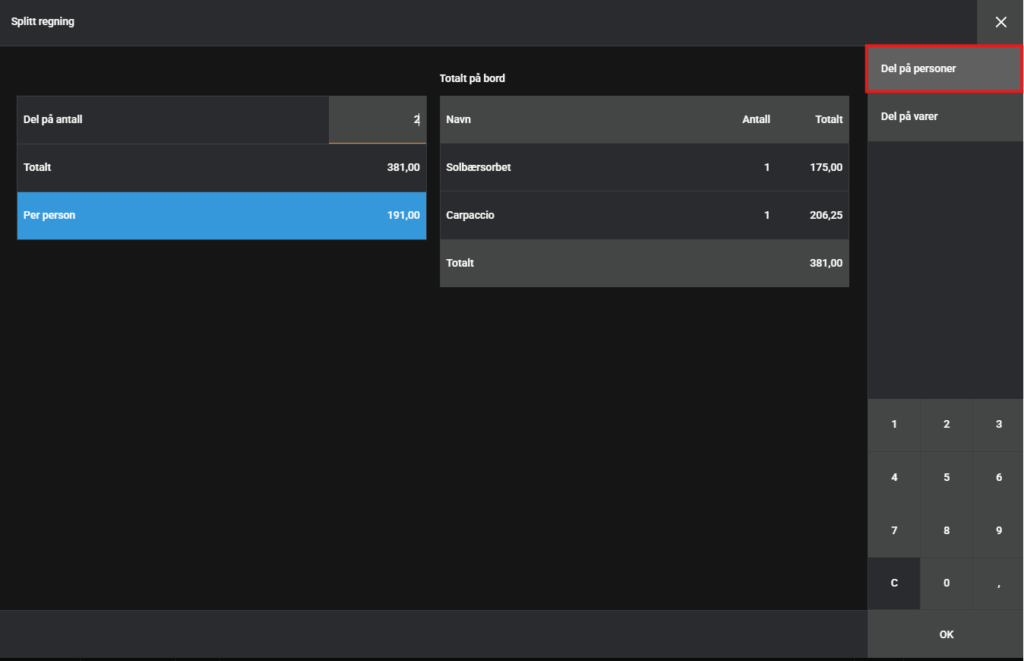
Task: Select the Solbærsorbet item row
Action: pos(644,167)
